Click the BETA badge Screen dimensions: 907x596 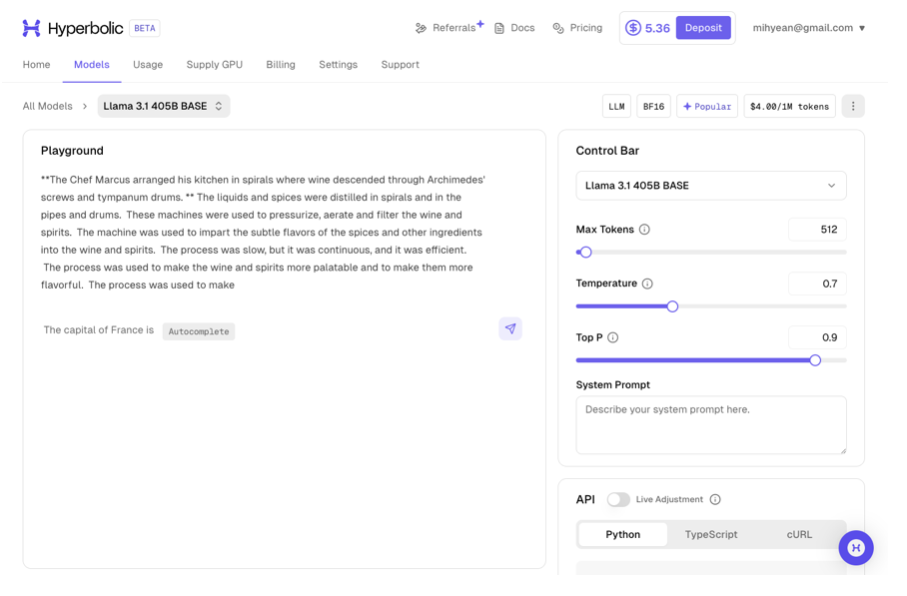(145, 28)
